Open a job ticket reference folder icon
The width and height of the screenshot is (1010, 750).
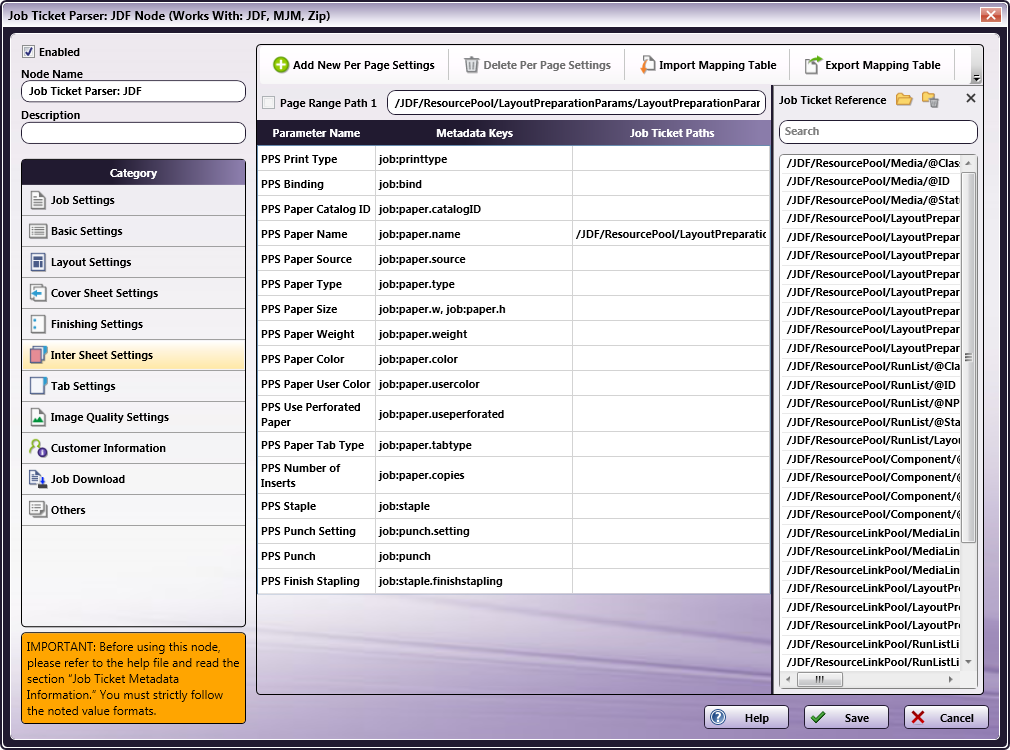(904, 99)
